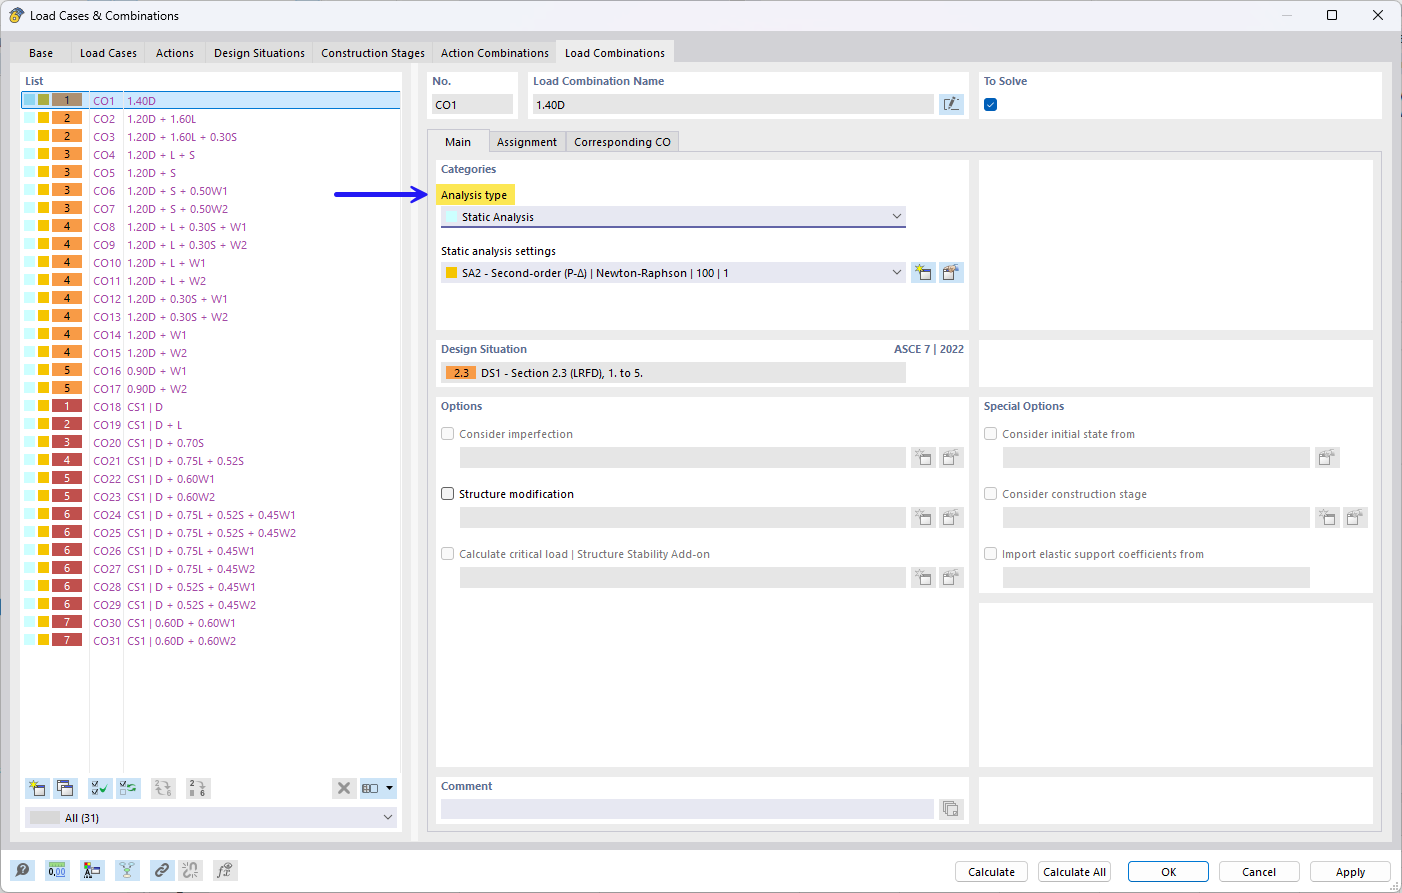This screenshot has width=1402, height=893.
Task: Click the select-all checkmarks icon below list
Action: pyautogui.click(x=100, y=788)
